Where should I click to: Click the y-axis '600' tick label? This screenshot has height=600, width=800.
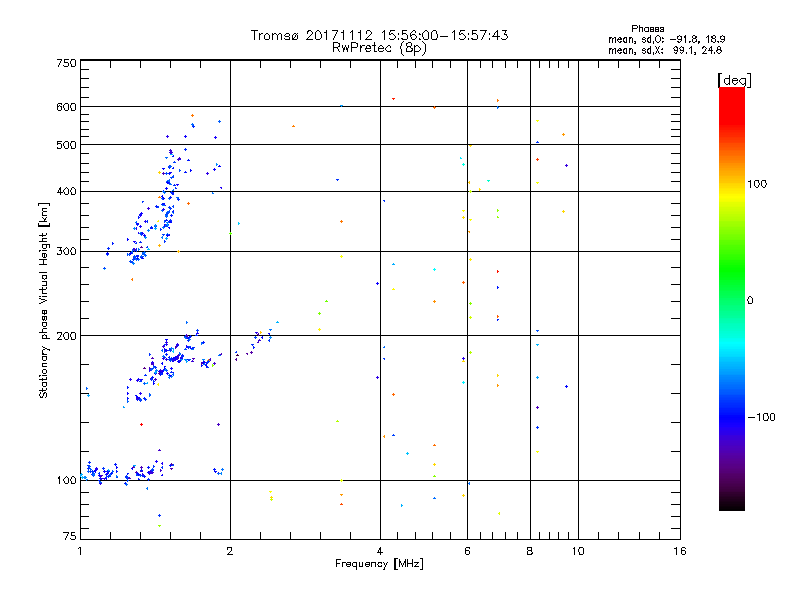click(66, 107)
